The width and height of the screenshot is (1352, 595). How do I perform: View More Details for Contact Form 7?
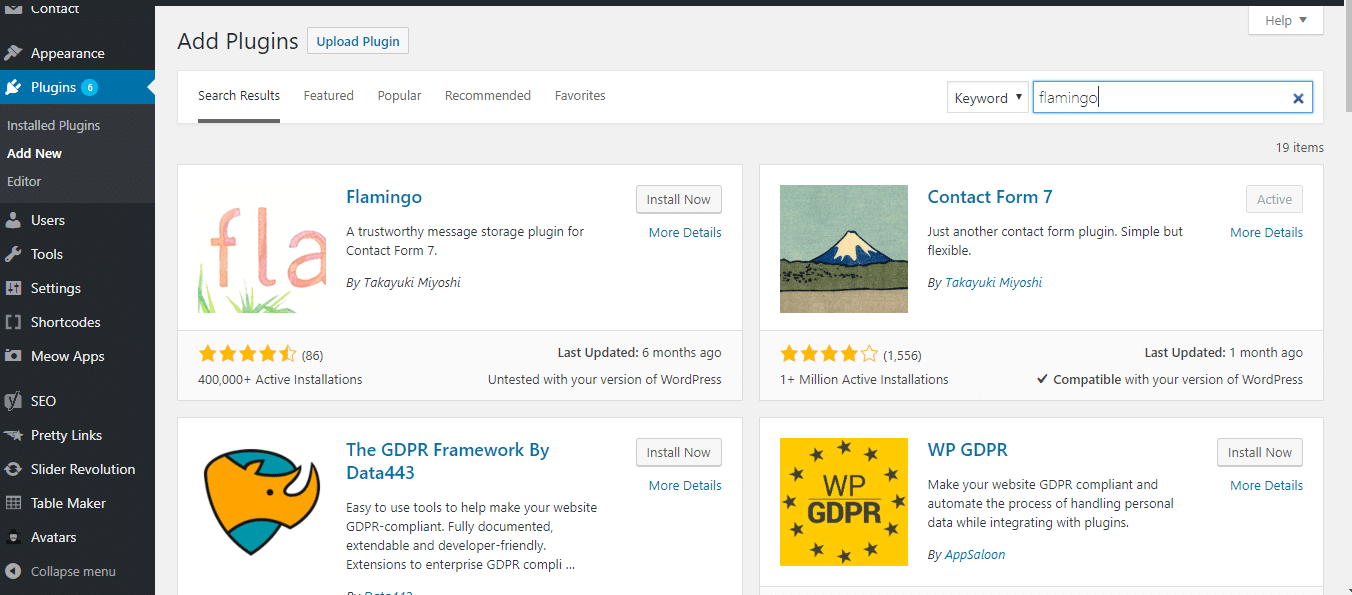tap(1267, 232)
